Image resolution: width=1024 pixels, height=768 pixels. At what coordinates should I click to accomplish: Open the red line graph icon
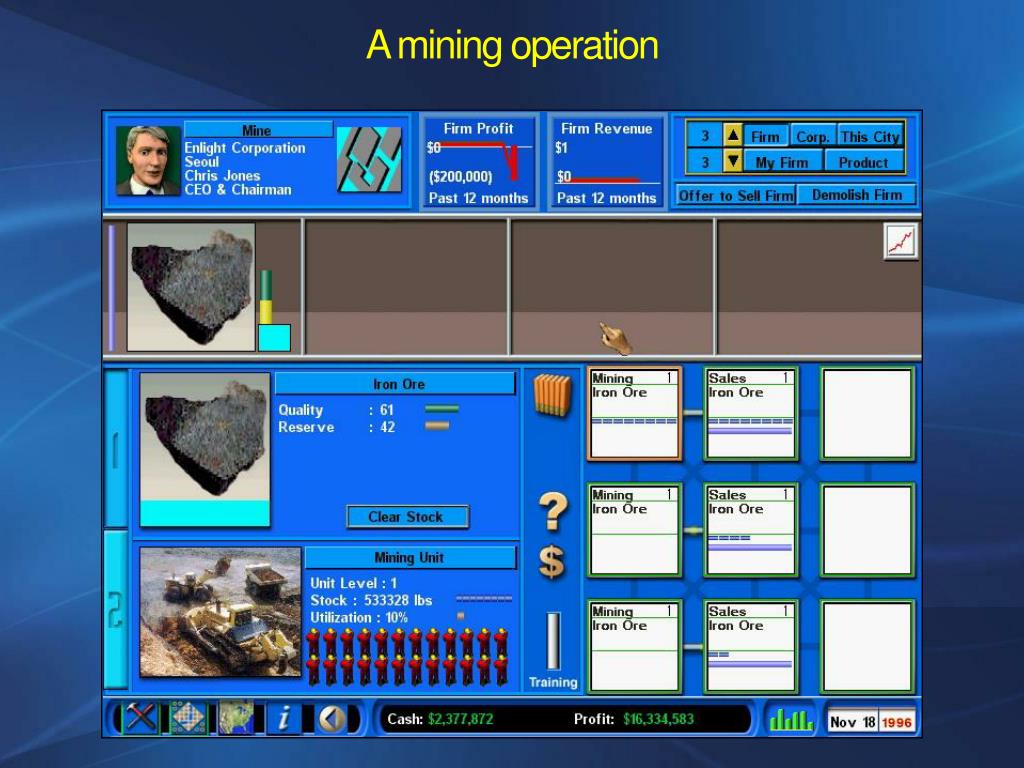(901, 242)
